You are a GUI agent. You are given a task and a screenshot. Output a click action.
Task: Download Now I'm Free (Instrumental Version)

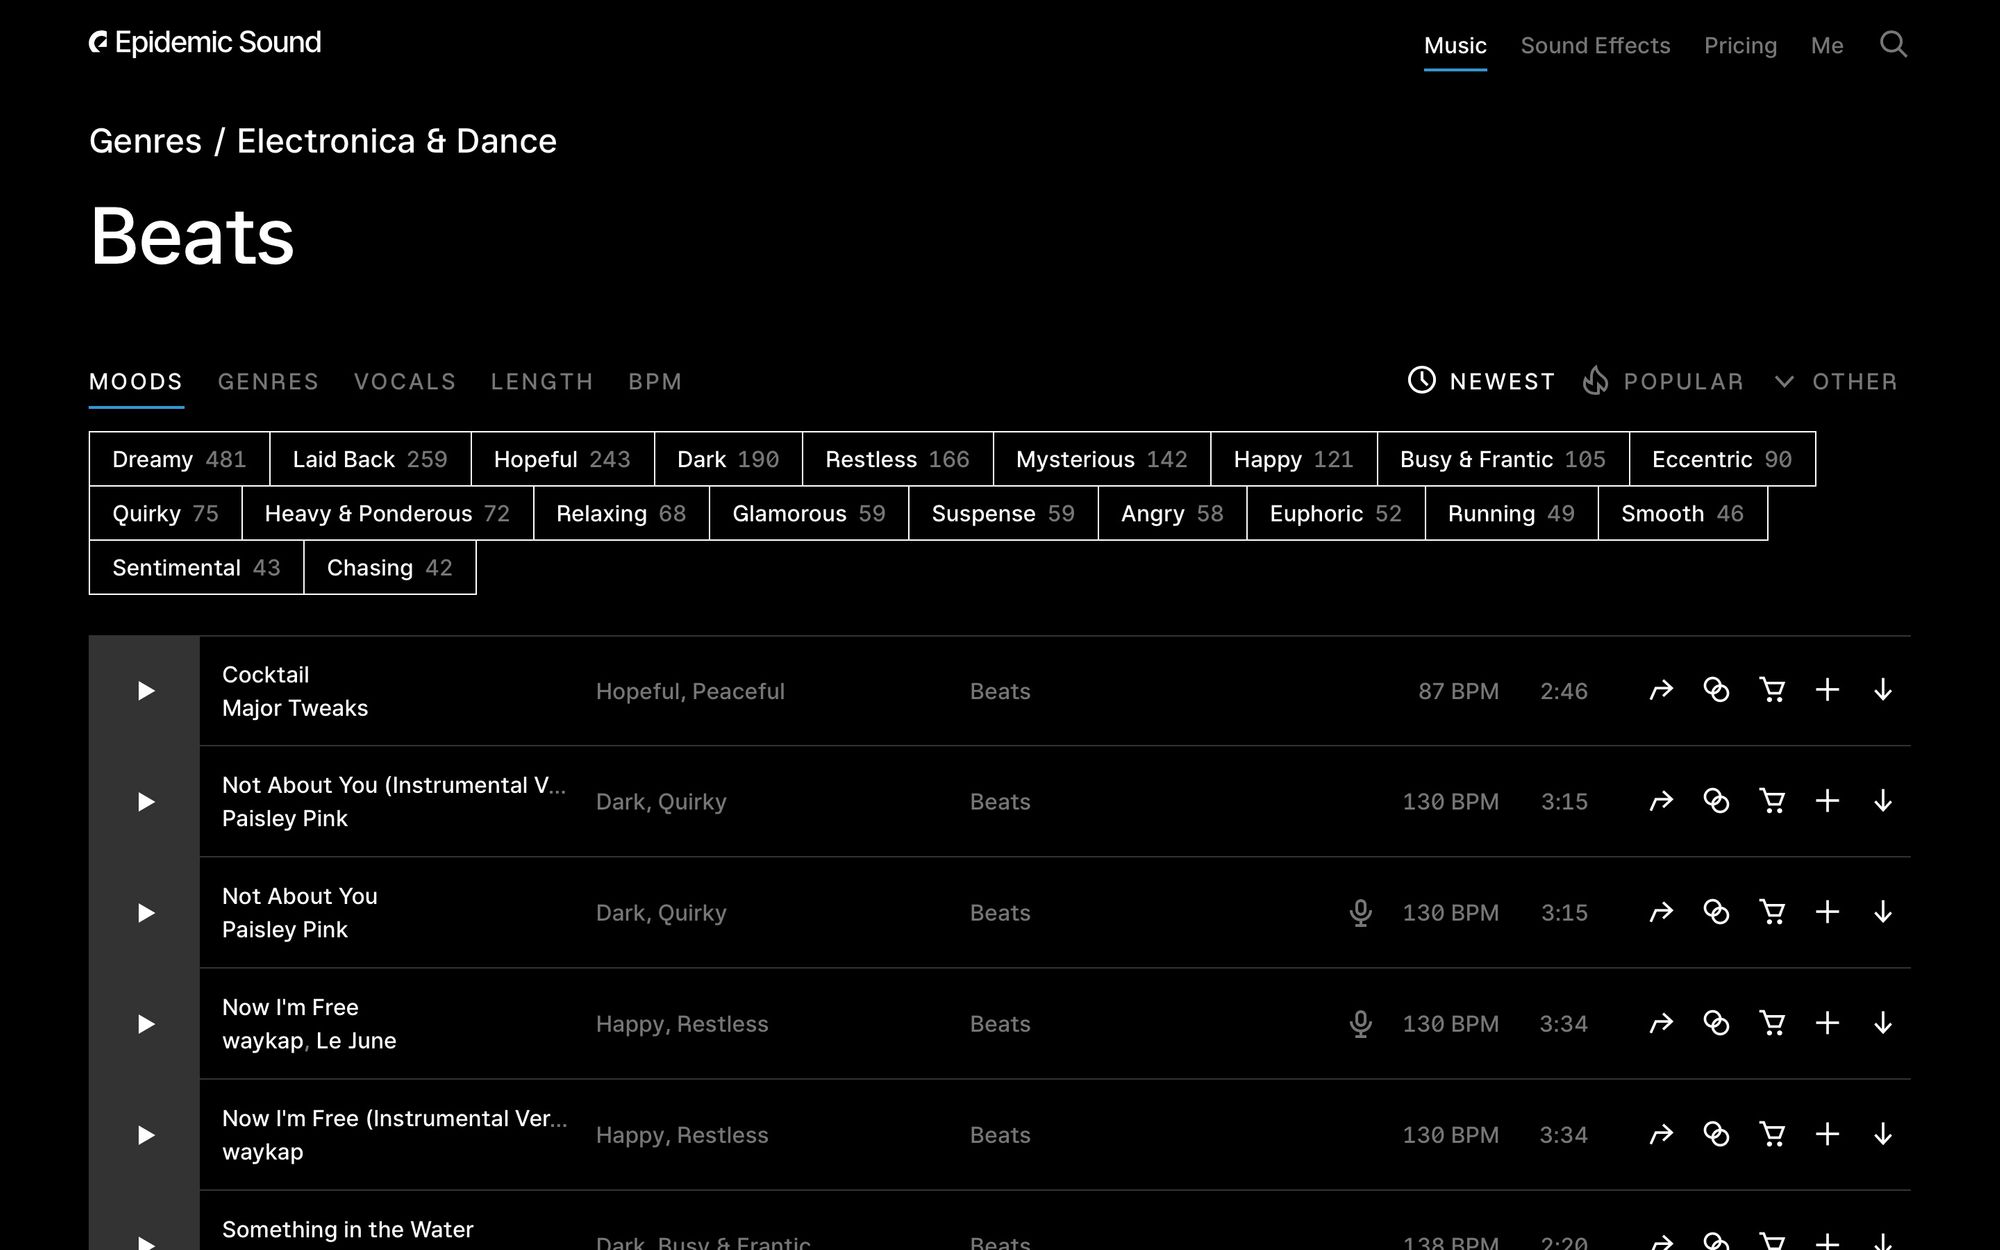[x=1883, y=1134]
